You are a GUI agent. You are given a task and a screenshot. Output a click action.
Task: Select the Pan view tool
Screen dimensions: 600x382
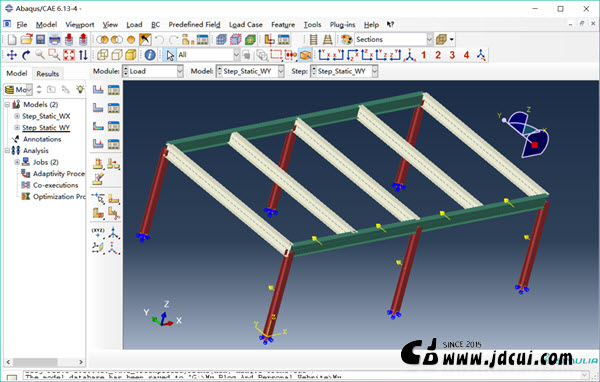12,55
